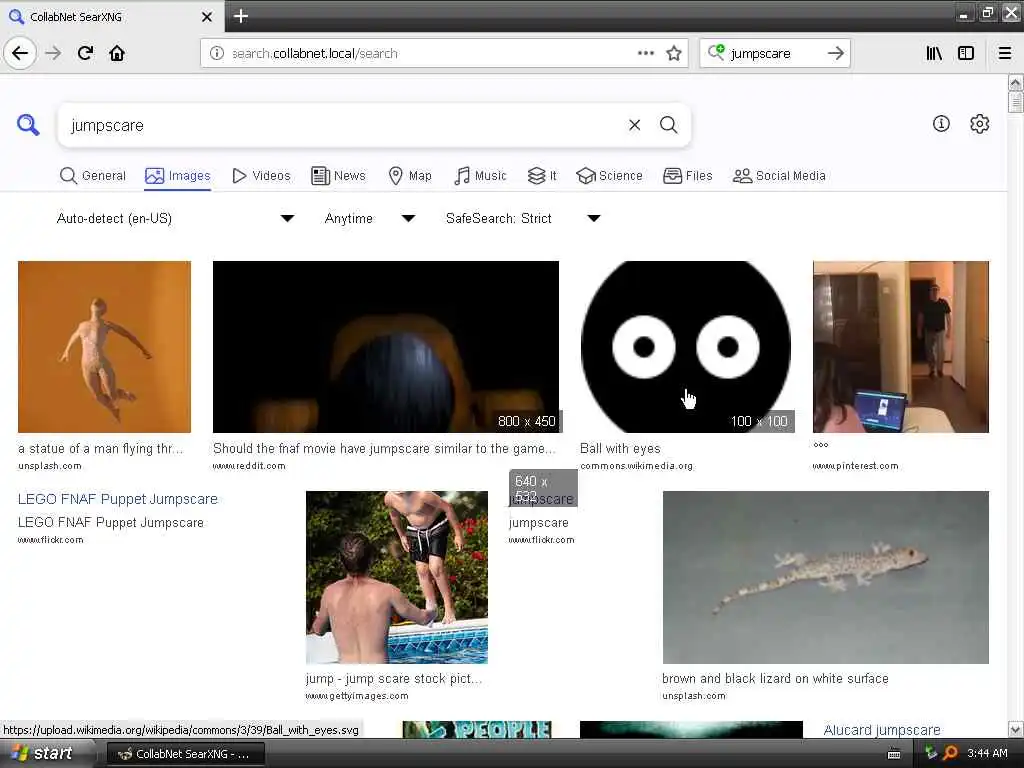This screenshot has width=1024, height=768.
Task: Open the SearXNG about info icon
Action: point(941,123)
